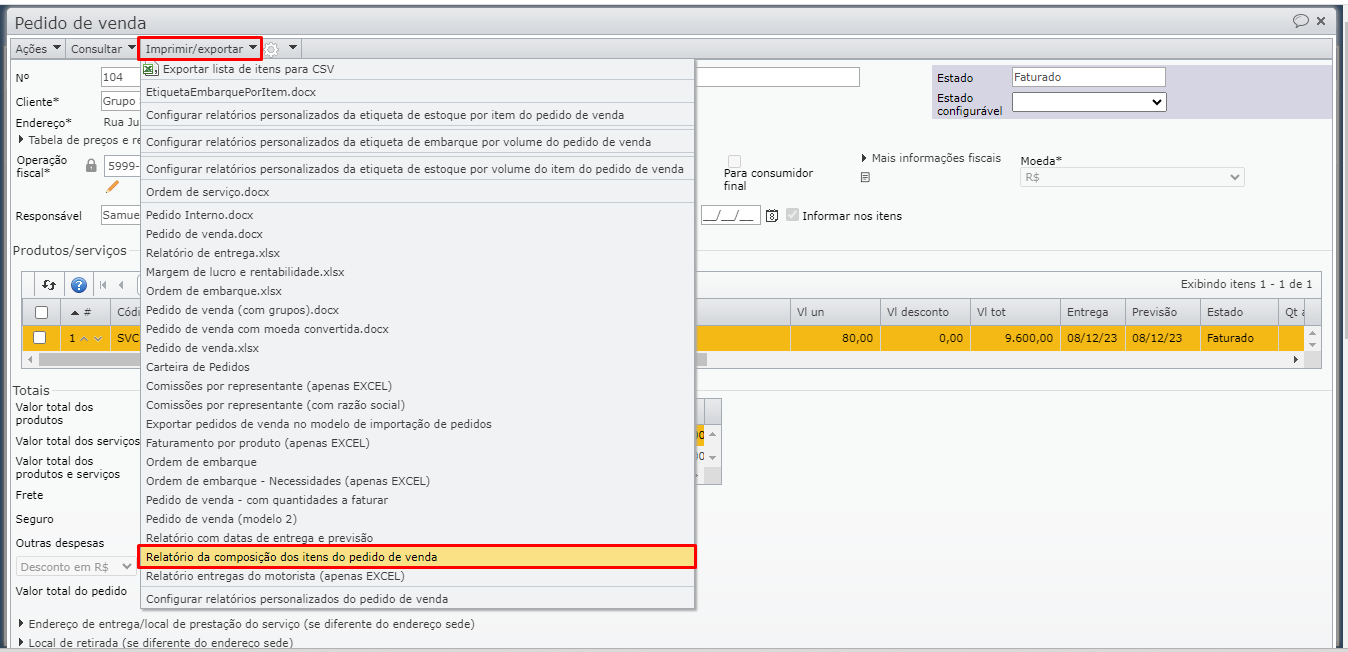Choose Pedido de venda.xlsx

click(417, 348)
